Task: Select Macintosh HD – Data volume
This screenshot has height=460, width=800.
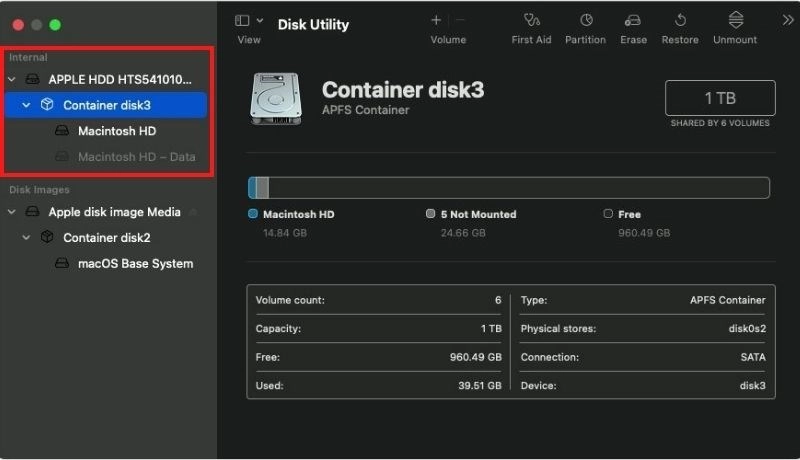Action: pyautogui.click(x=136, y=157)
